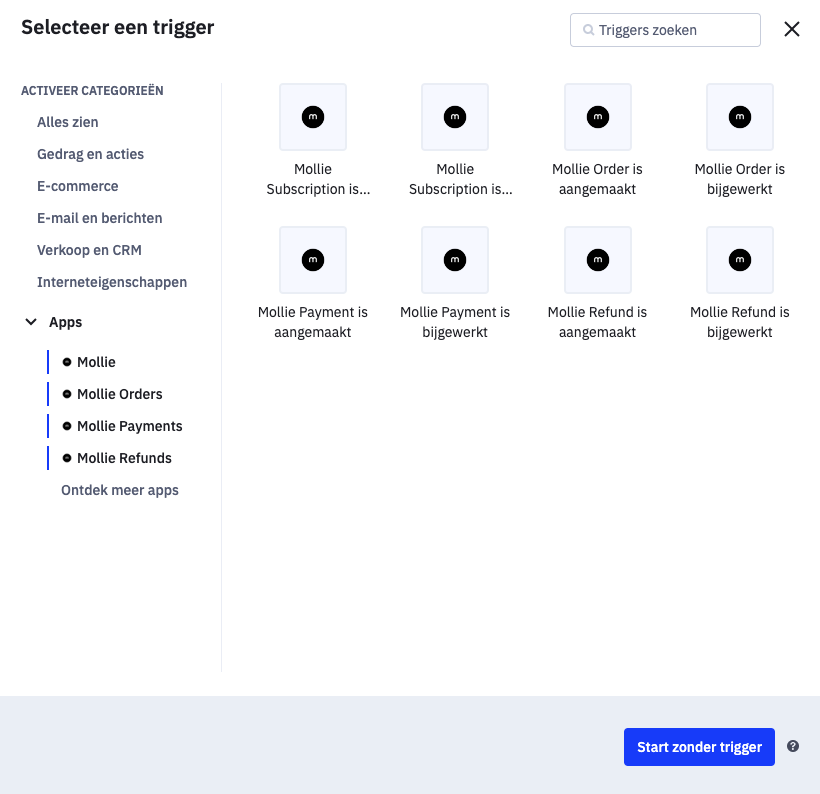Pick Mollie Refund is bijgewerkt trigger icon

(x=740, y=260)
